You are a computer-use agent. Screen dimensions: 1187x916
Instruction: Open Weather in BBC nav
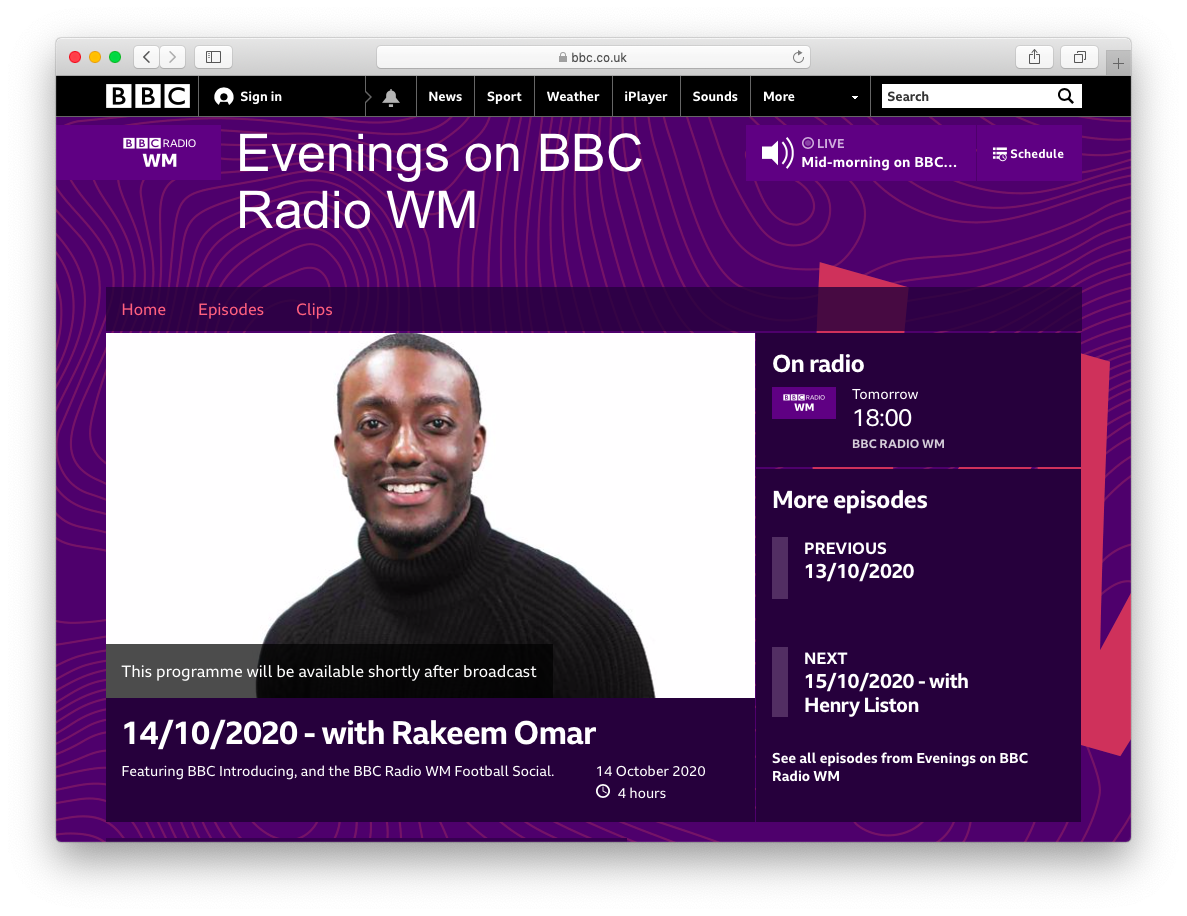pyautogui.click(x=573, y=96)
